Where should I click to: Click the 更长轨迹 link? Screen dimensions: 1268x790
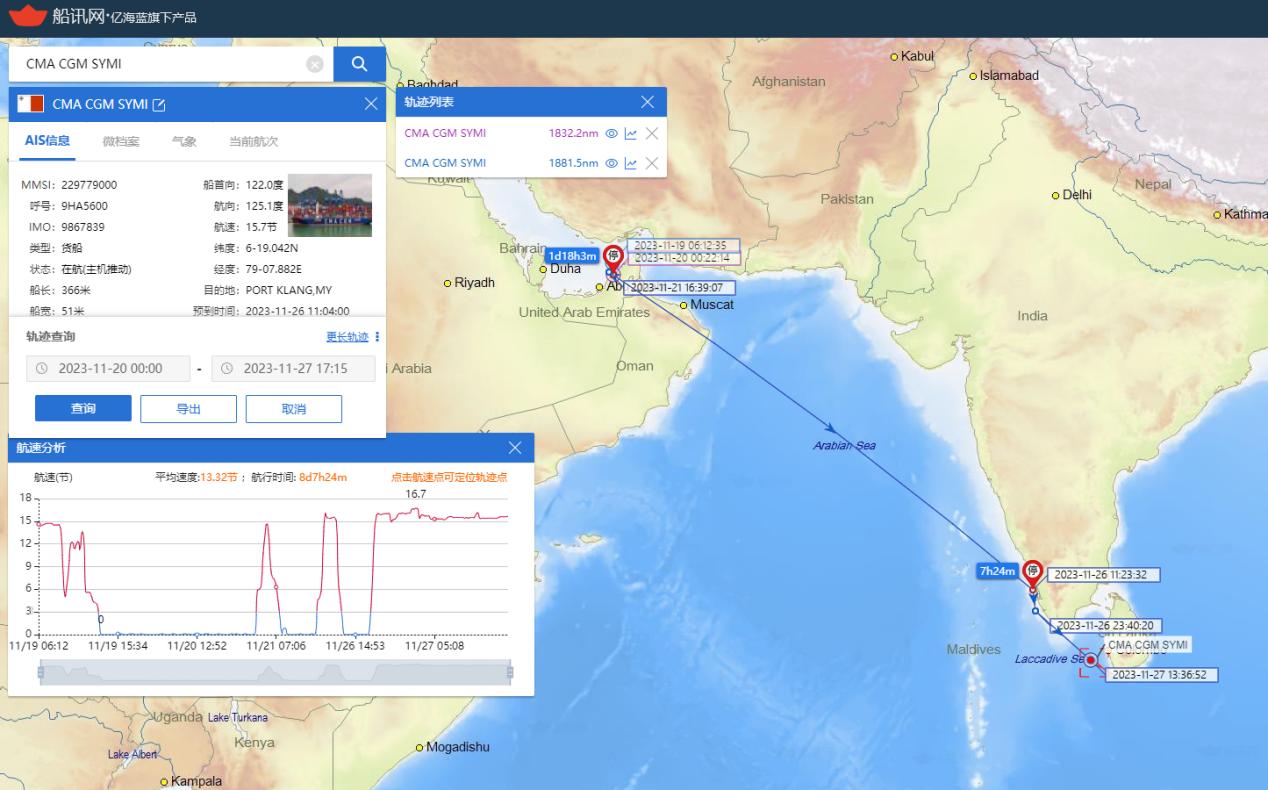pyautogui.click(x=347, y=337)
